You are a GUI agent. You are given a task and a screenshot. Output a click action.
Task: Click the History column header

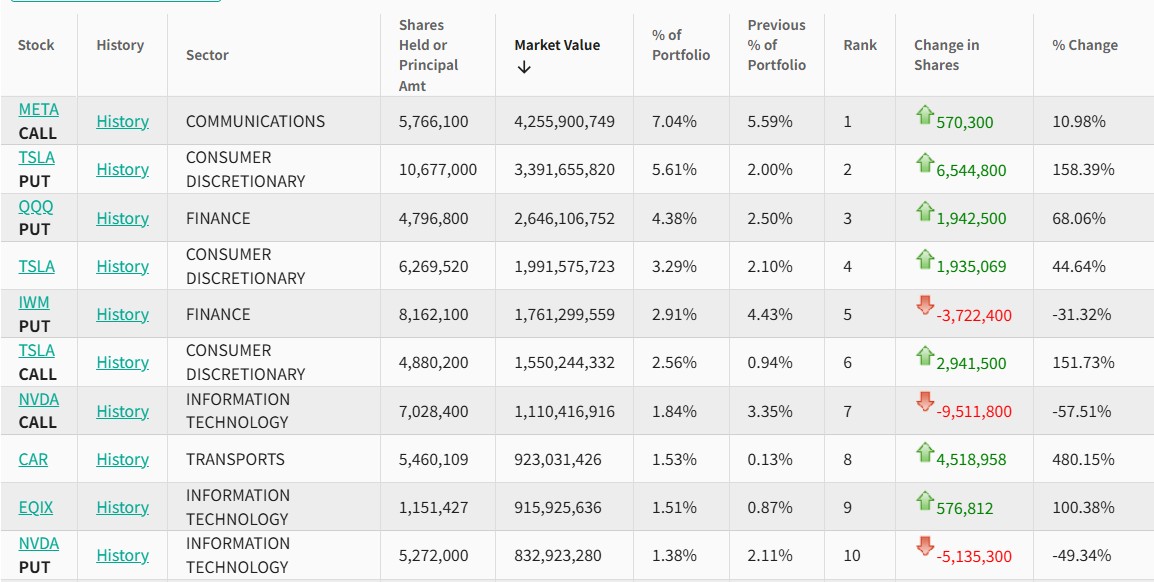pyautogui.click(x=120, y=45)
